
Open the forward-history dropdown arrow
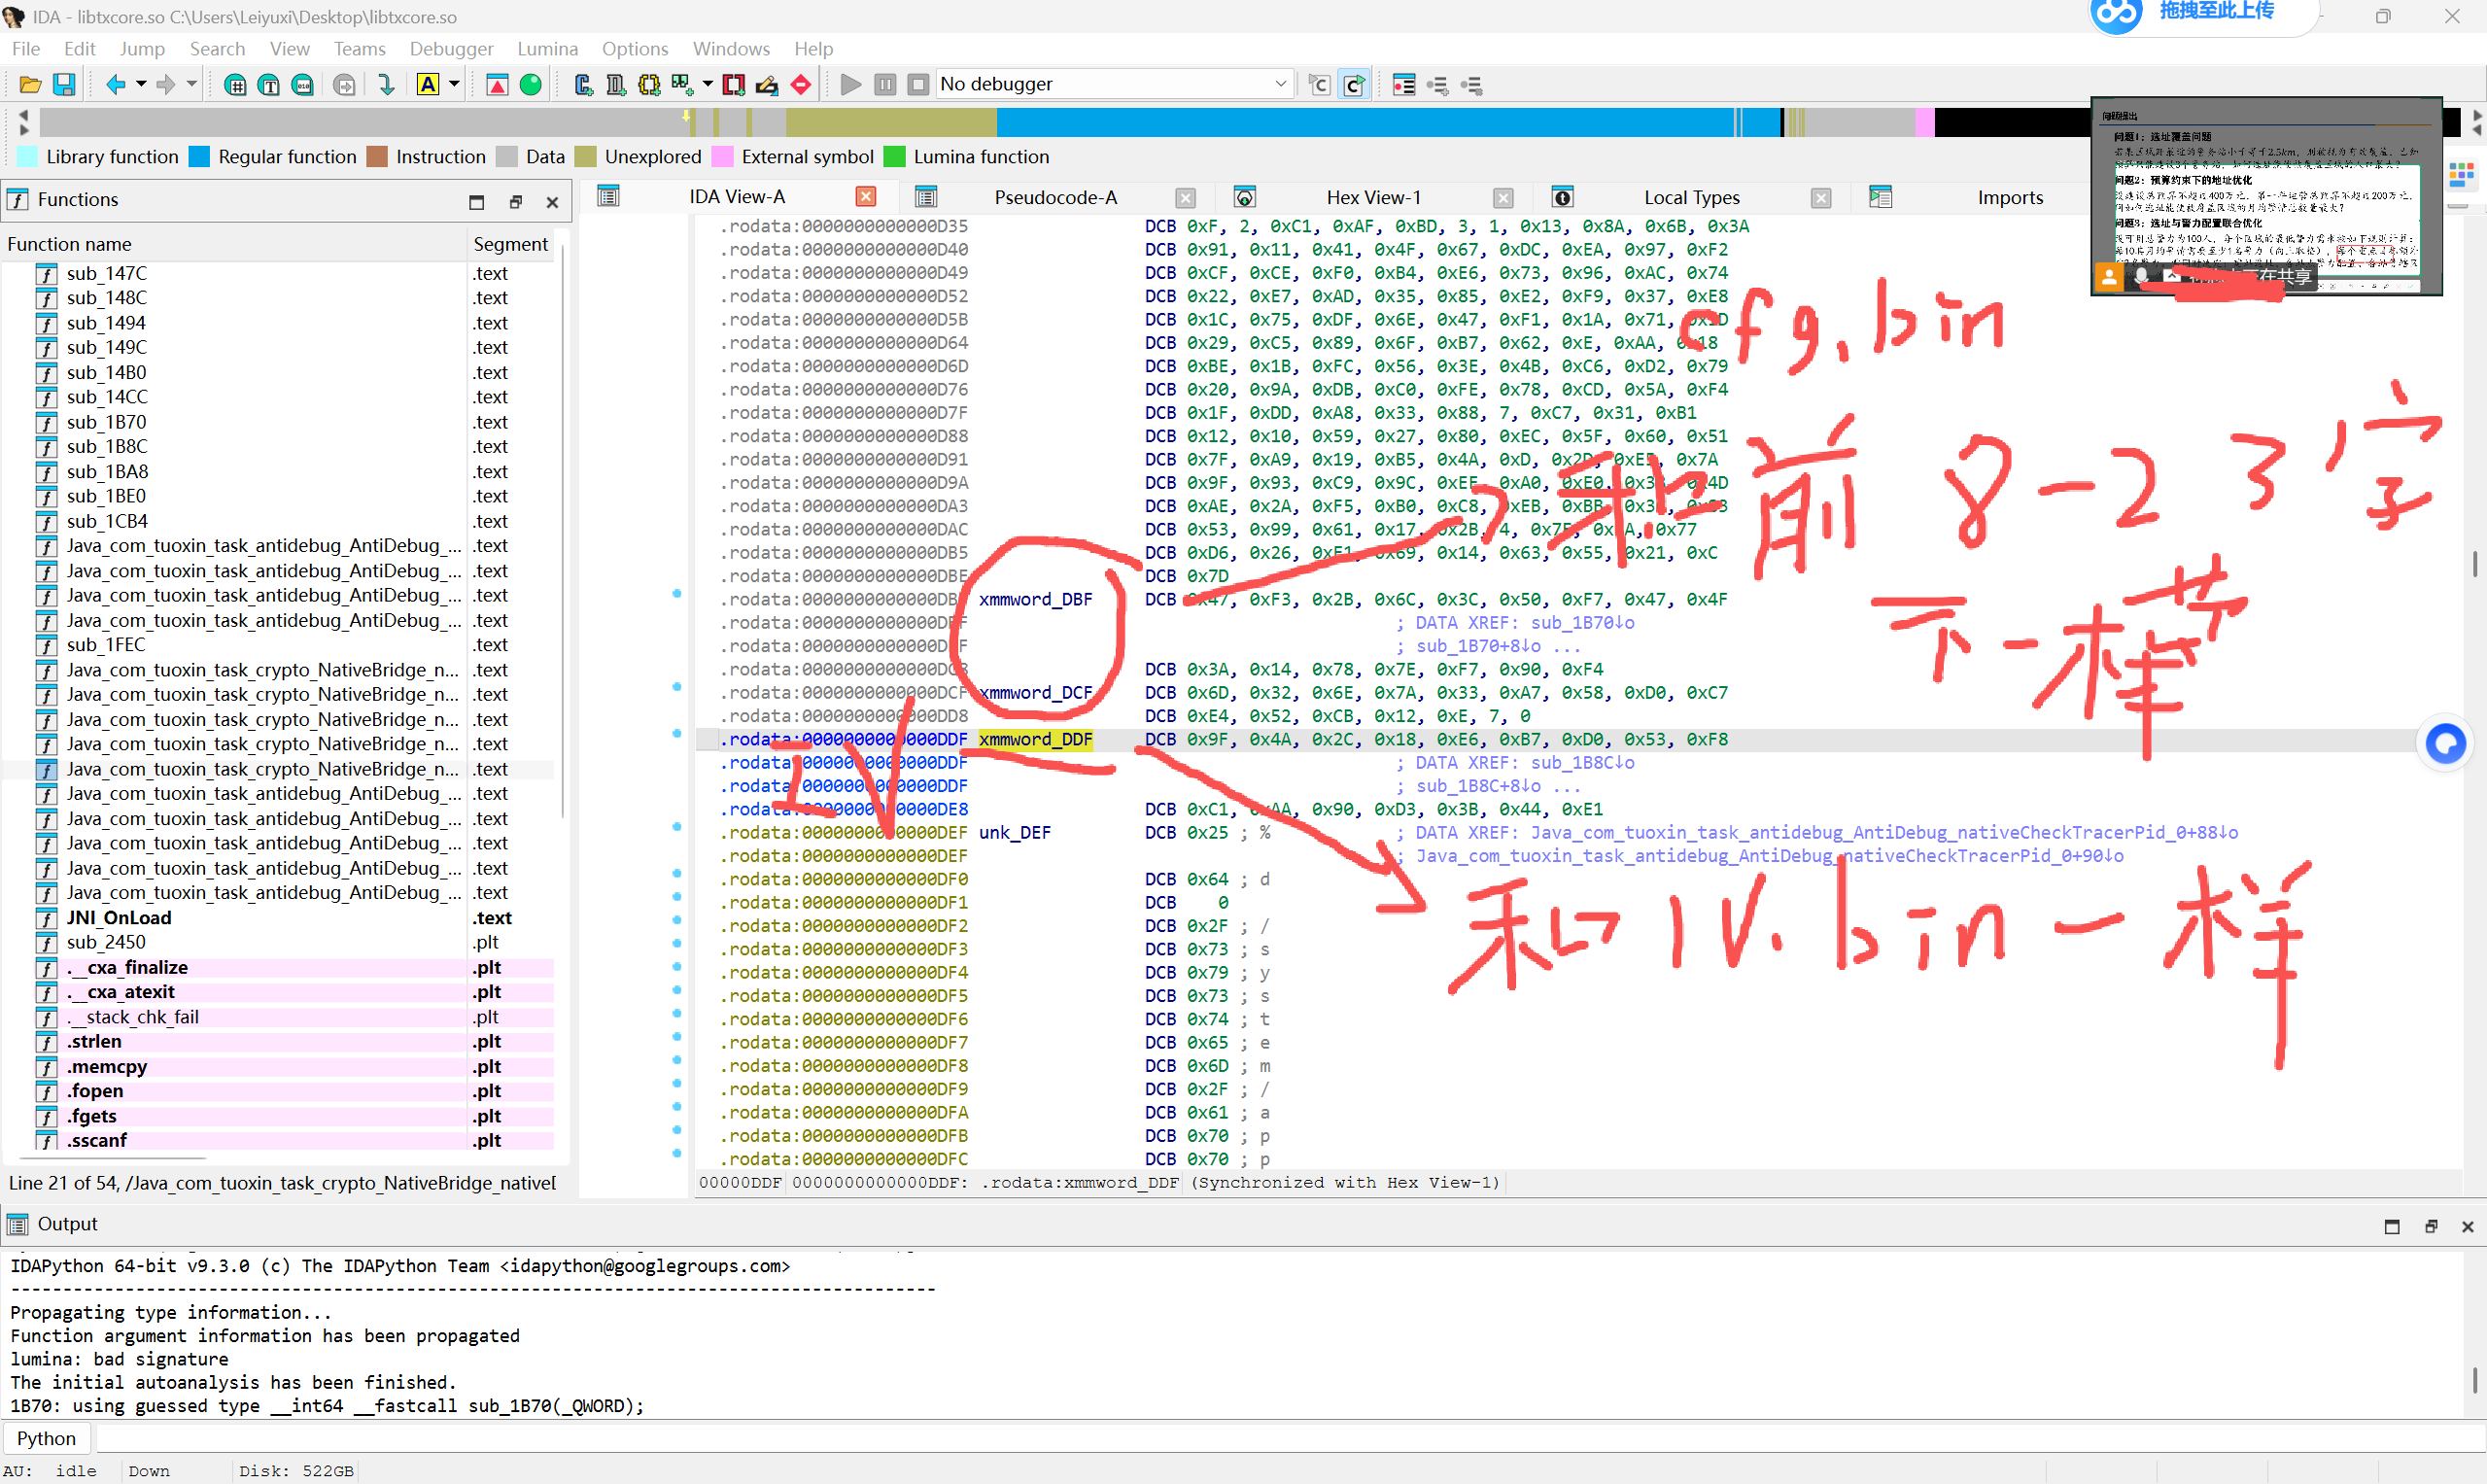coord(191,85)
